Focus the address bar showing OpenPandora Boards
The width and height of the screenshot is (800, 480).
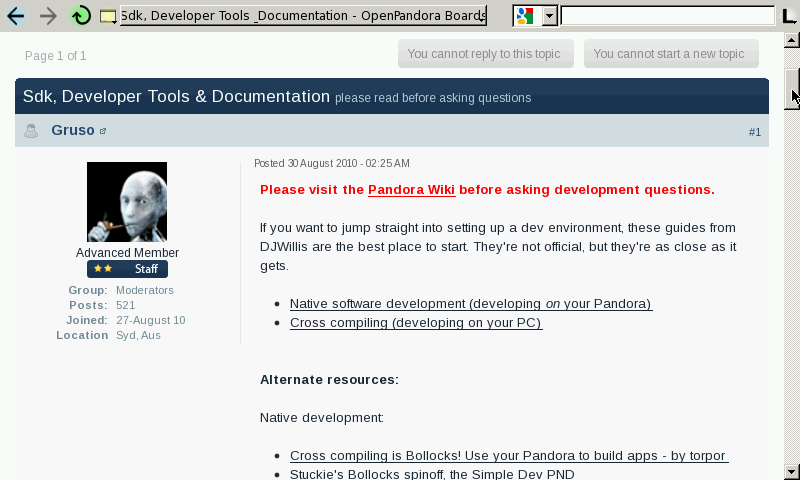pos(303,16)
